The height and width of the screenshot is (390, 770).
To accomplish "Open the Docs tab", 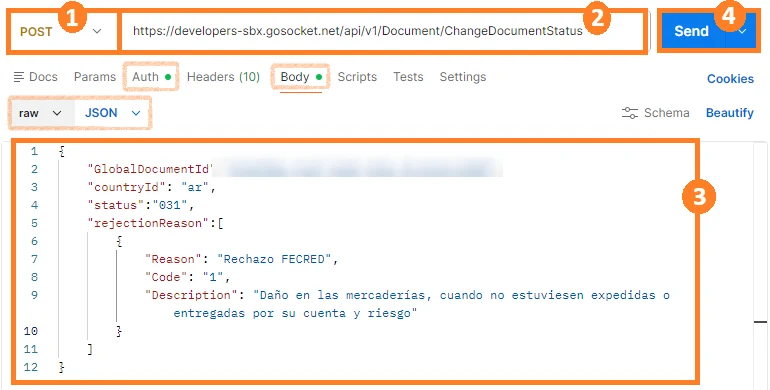I will tap(36, 77).
